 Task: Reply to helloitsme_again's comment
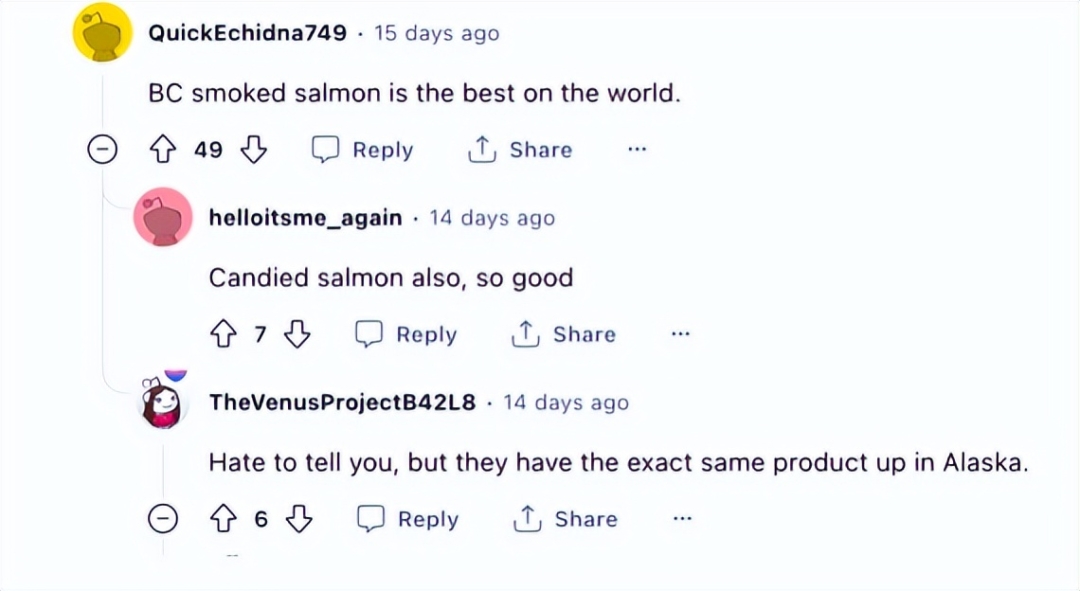pos(406,334)
